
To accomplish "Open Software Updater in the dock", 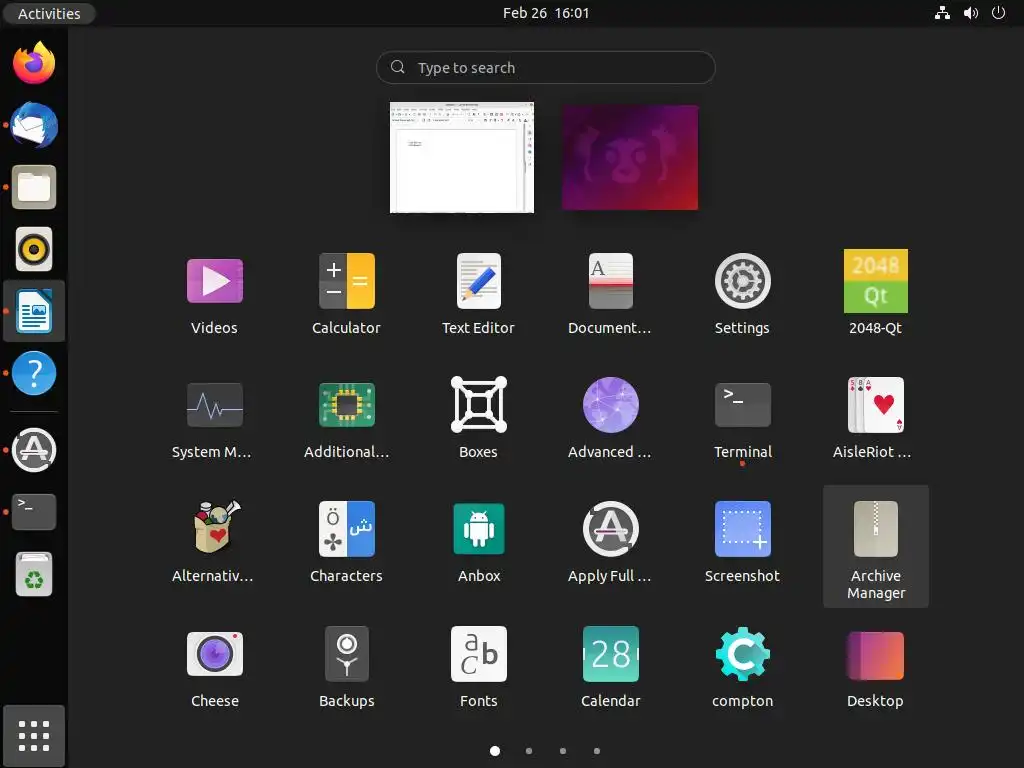I will click(34, 449).
